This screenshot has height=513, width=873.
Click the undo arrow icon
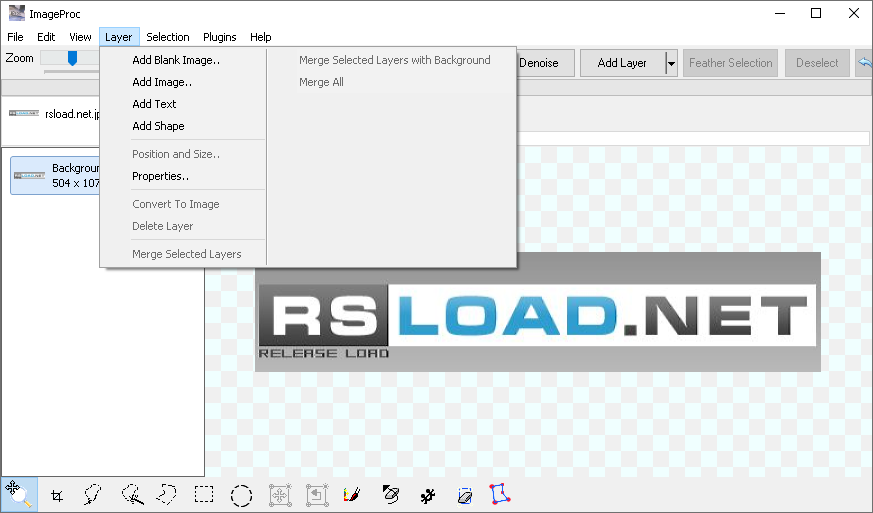[x=865, y=63]
